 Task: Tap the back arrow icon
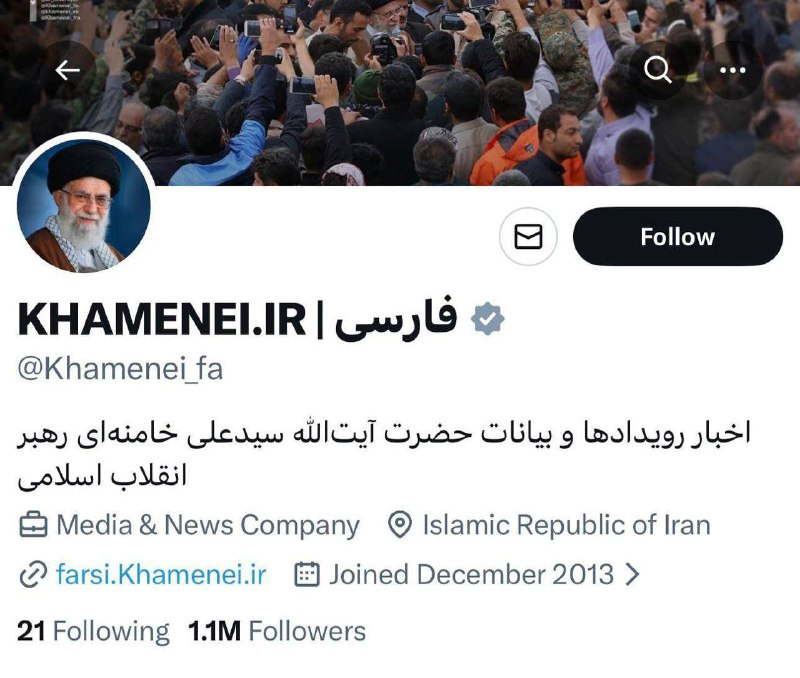67,70
